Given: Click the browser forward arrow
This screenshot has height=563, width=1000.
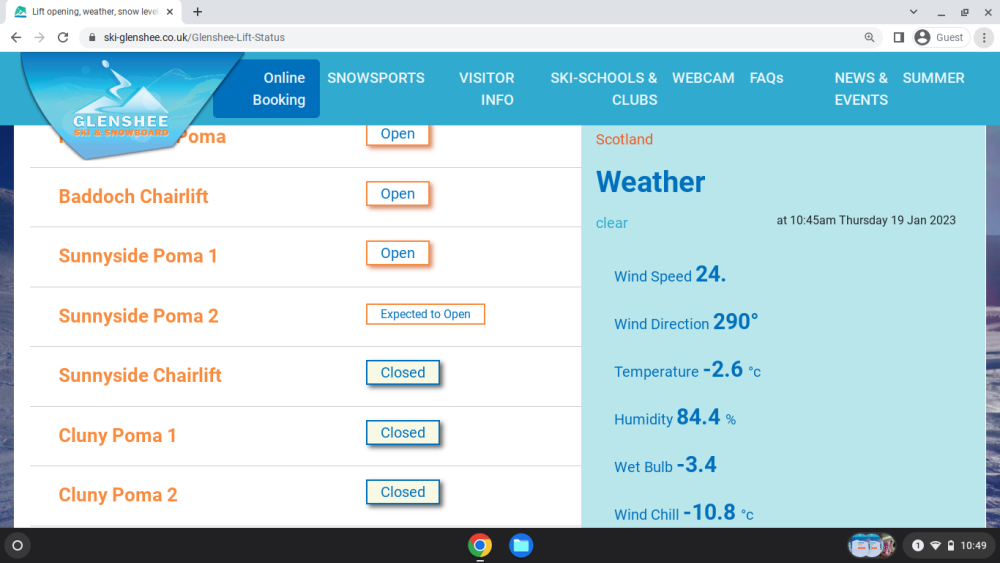Looking at the screenshot, I should (x=40, y=38).
